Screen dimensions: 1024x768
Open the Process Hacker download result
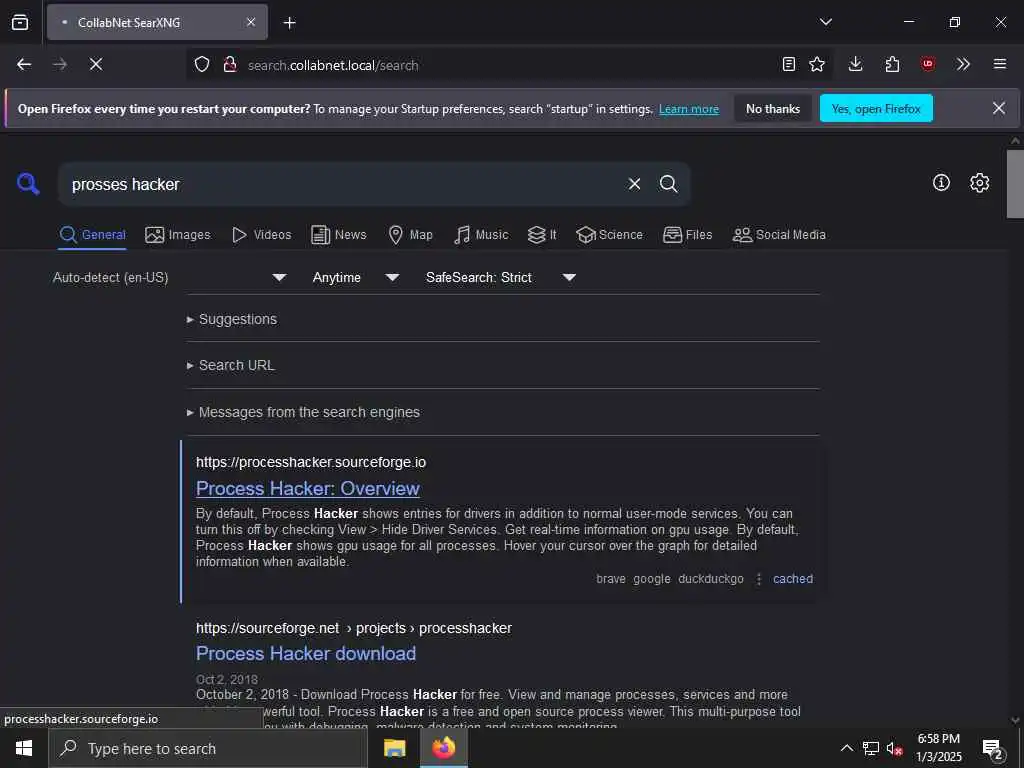pos(306,654)
